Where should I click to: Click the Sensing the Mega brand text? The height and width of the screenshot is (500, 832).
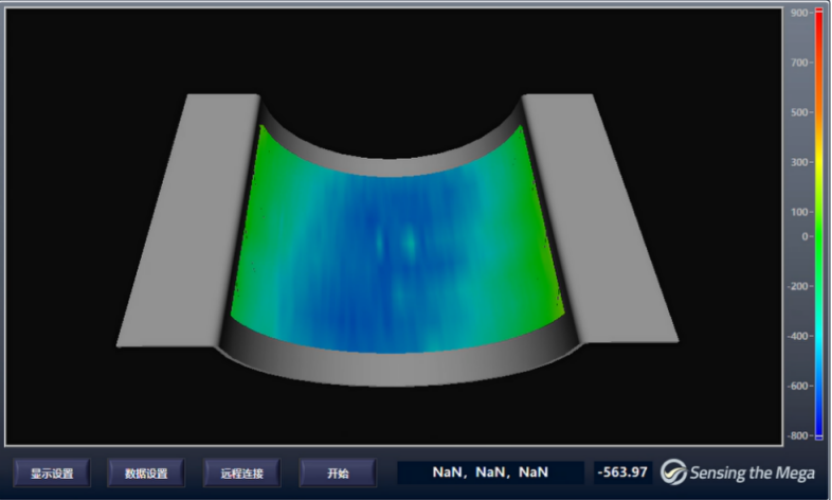point(752,473)
